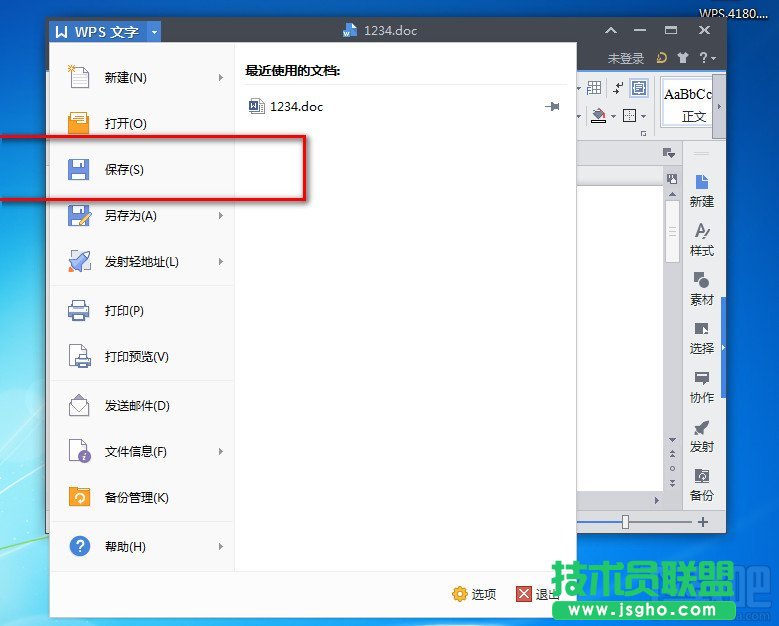Expand the 发射轻地址(L) submenu arrow
Image resolution: width=779 pixels, height=626 pixels.
(221, 261)
